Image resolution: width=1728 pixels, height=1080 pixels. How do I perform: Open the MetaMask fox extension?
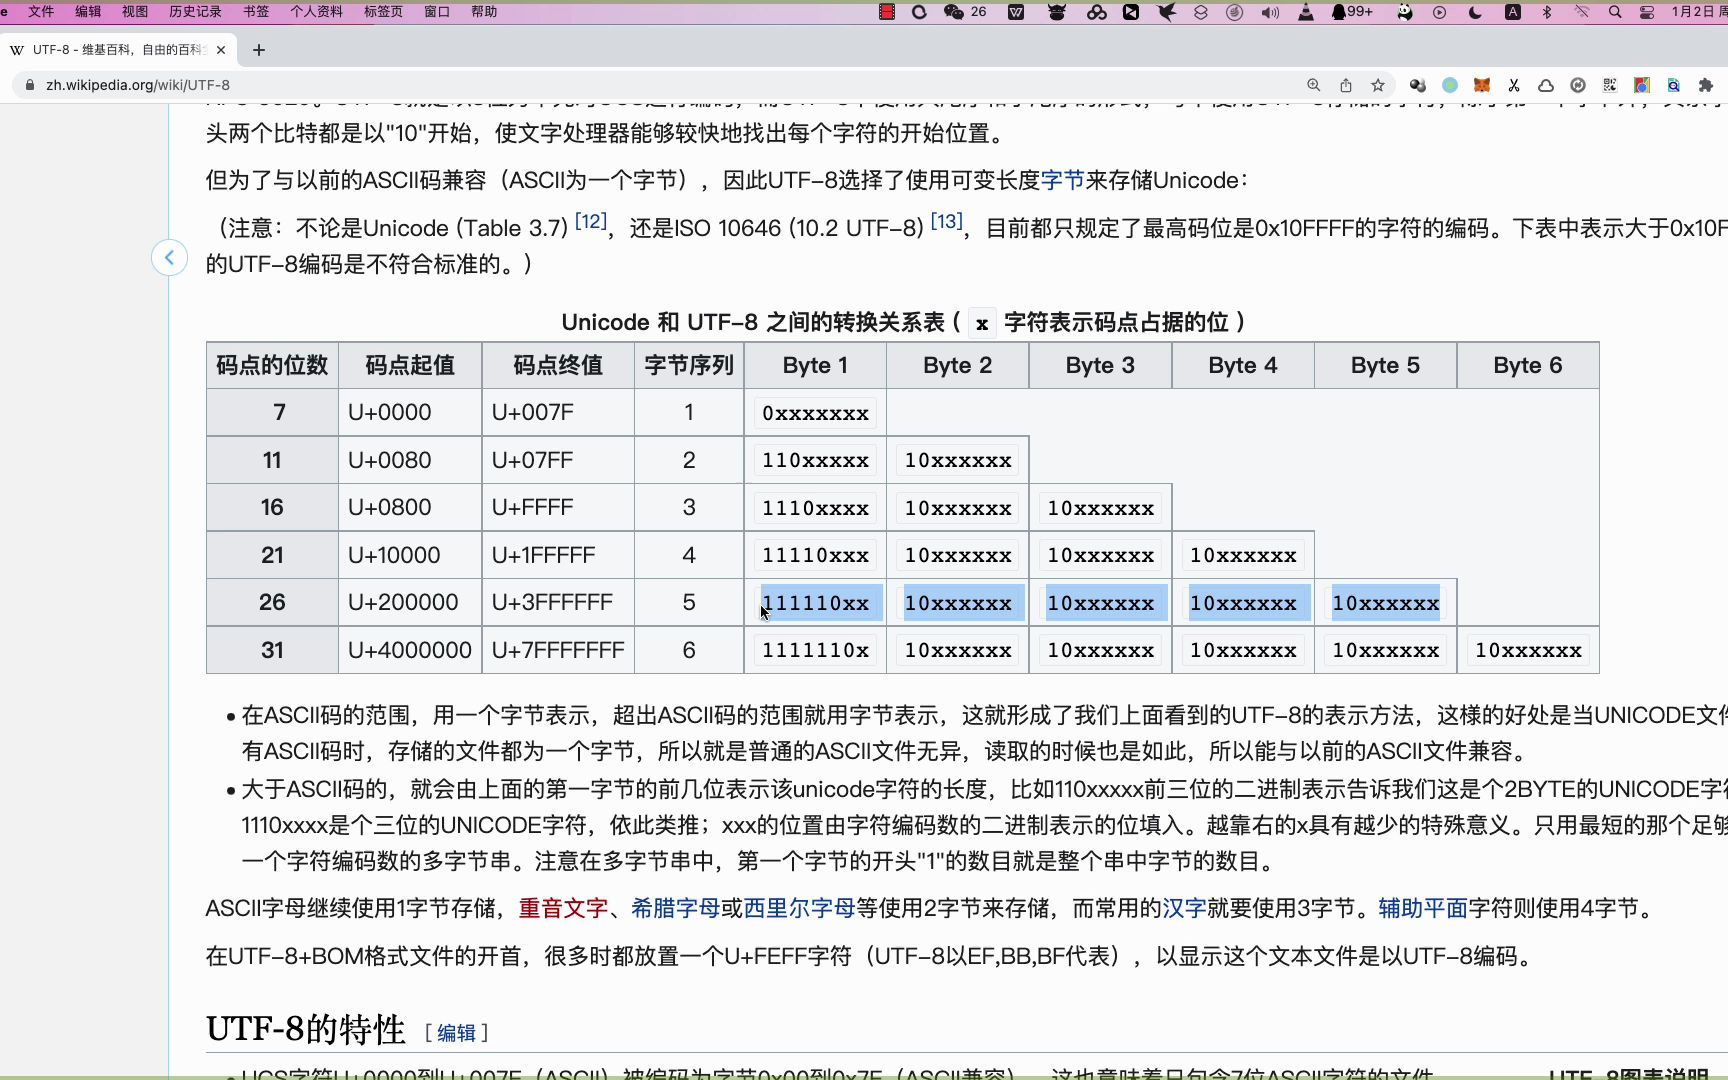[x=1482, y=85]
